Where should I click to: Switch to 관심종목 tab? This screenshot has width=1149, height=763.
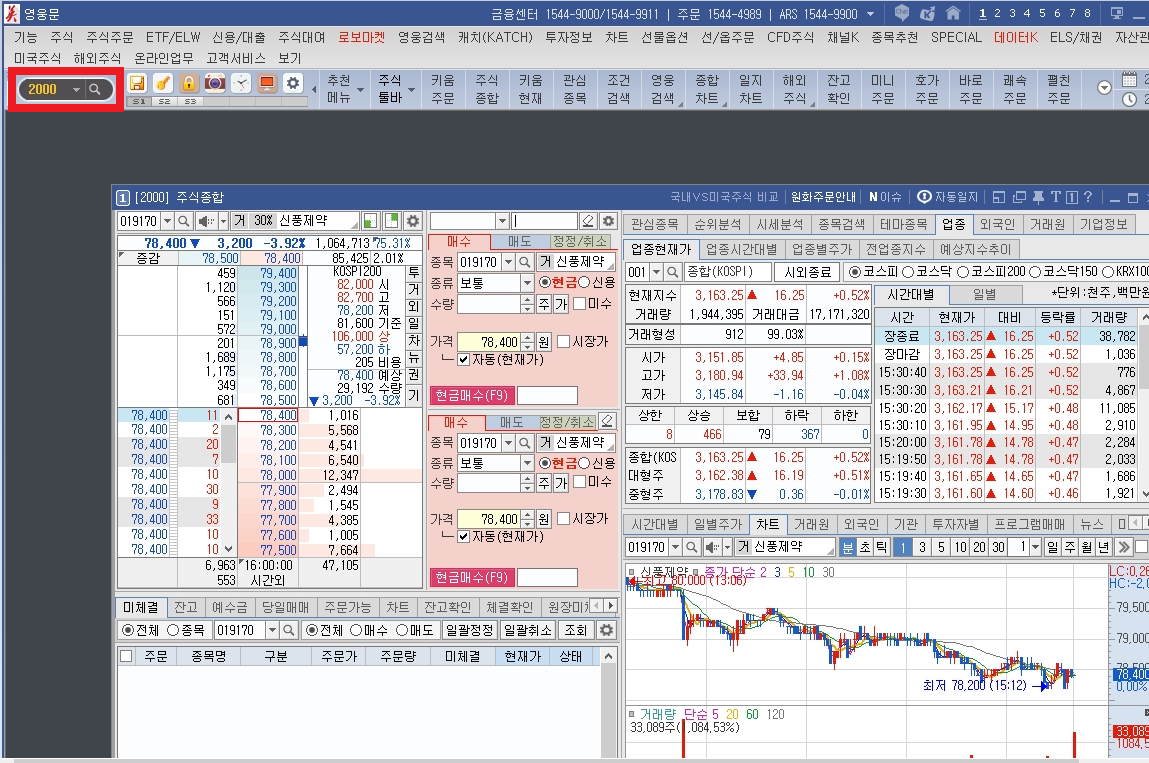pos(654,224)
